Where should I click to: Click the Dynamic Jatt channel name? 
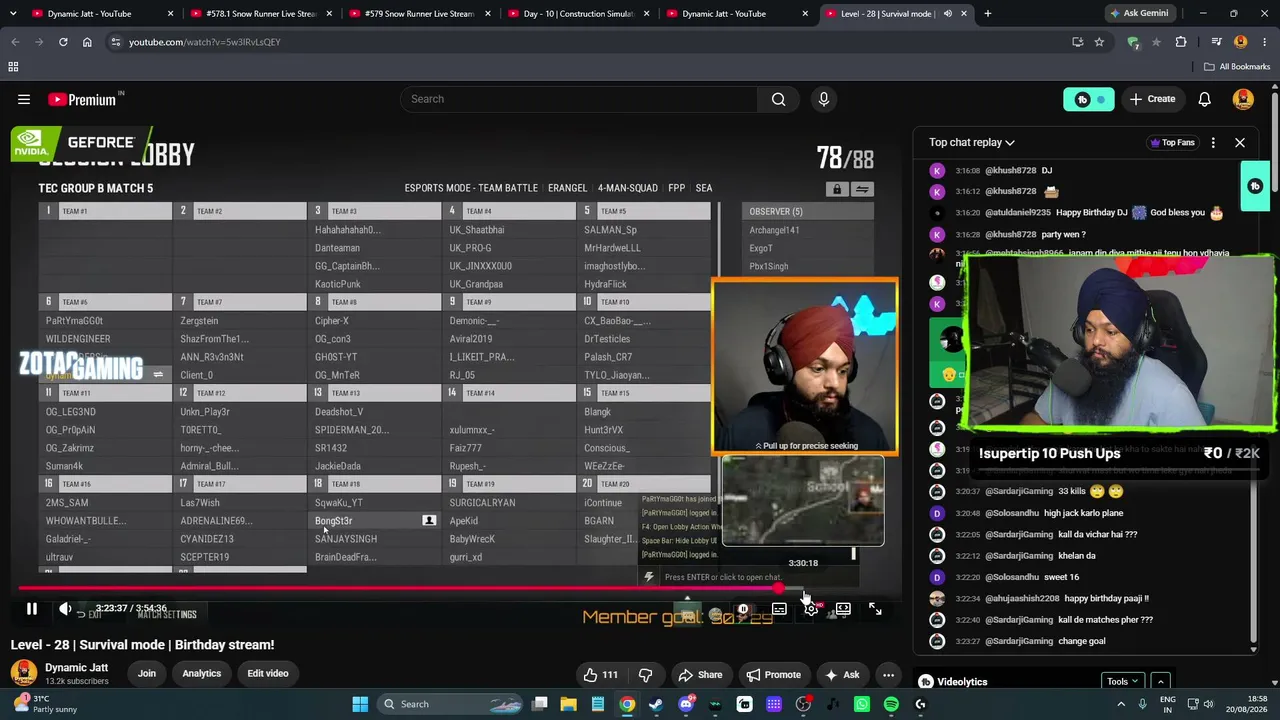(76, 667)
